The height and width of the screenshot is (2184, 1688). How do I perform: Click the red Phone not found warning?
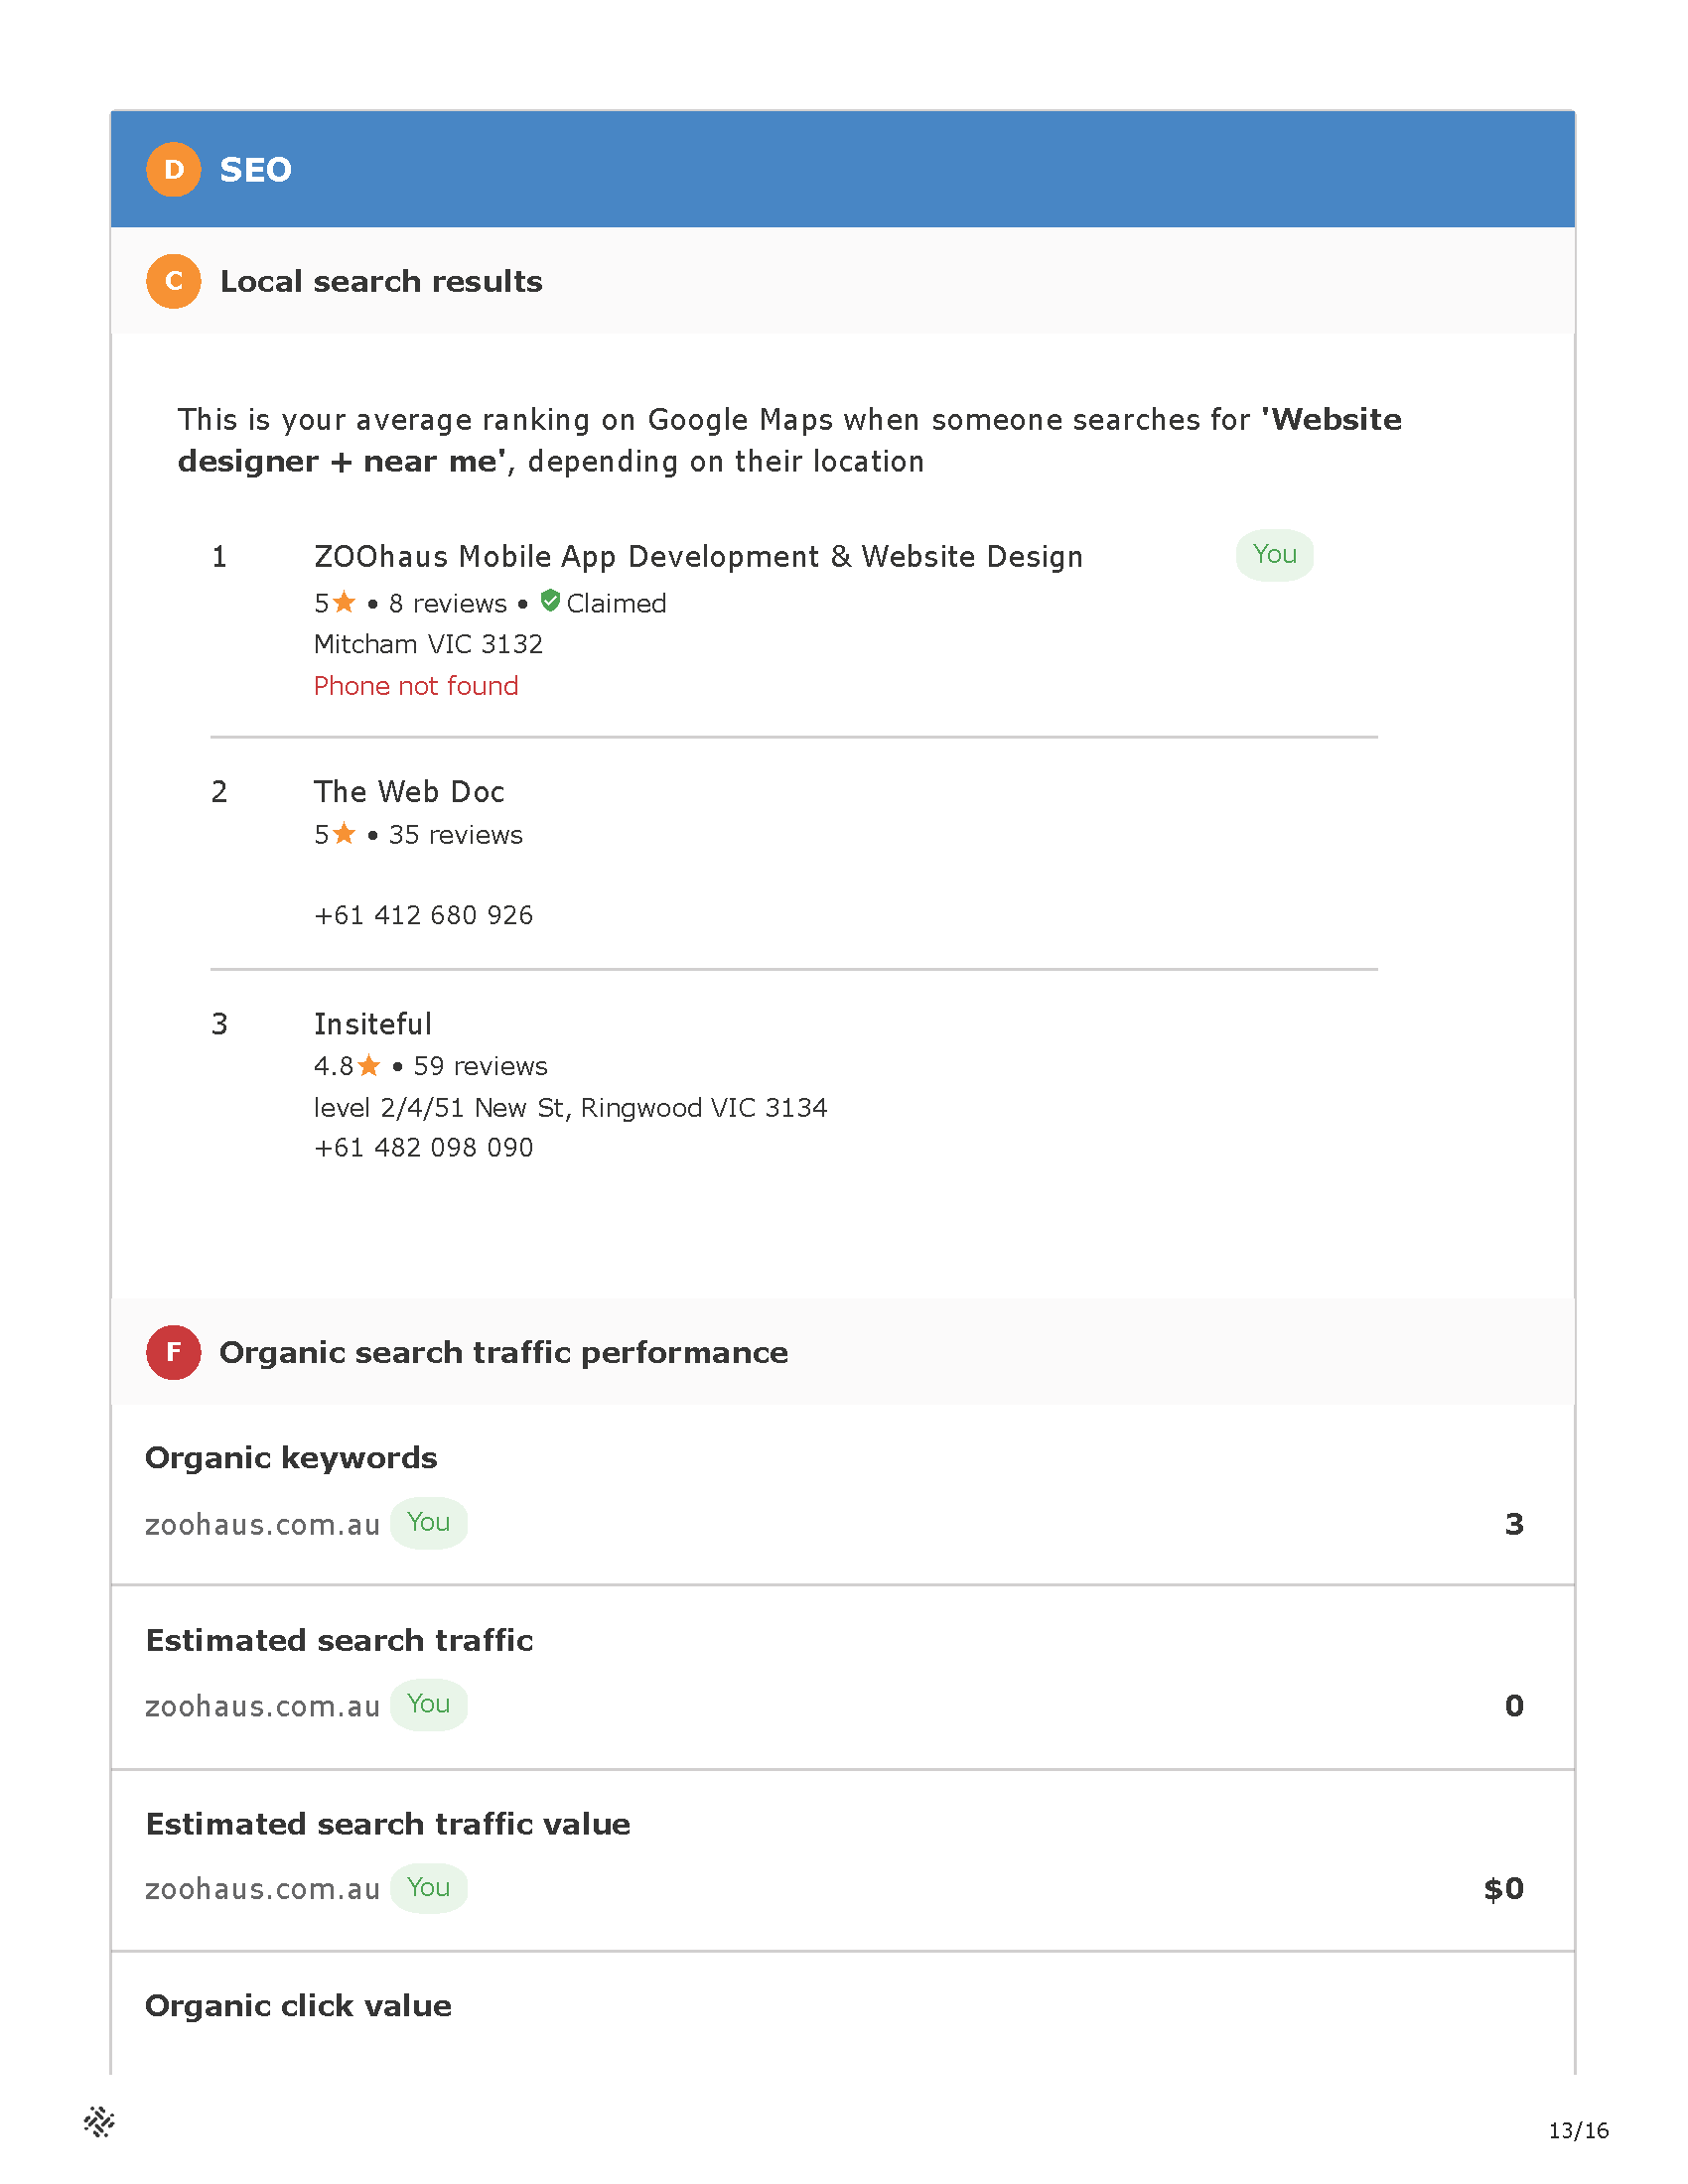416,686
